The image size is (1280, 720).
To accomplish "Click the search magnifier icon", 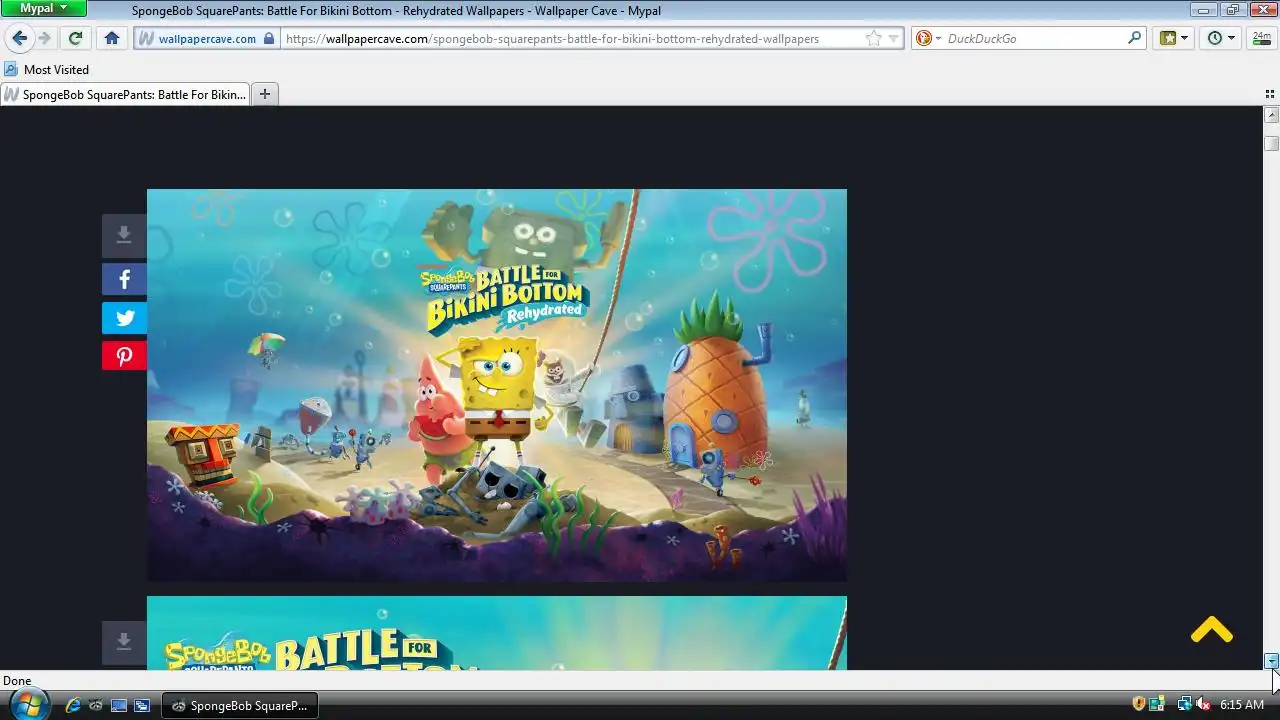I will (1134, 38).
